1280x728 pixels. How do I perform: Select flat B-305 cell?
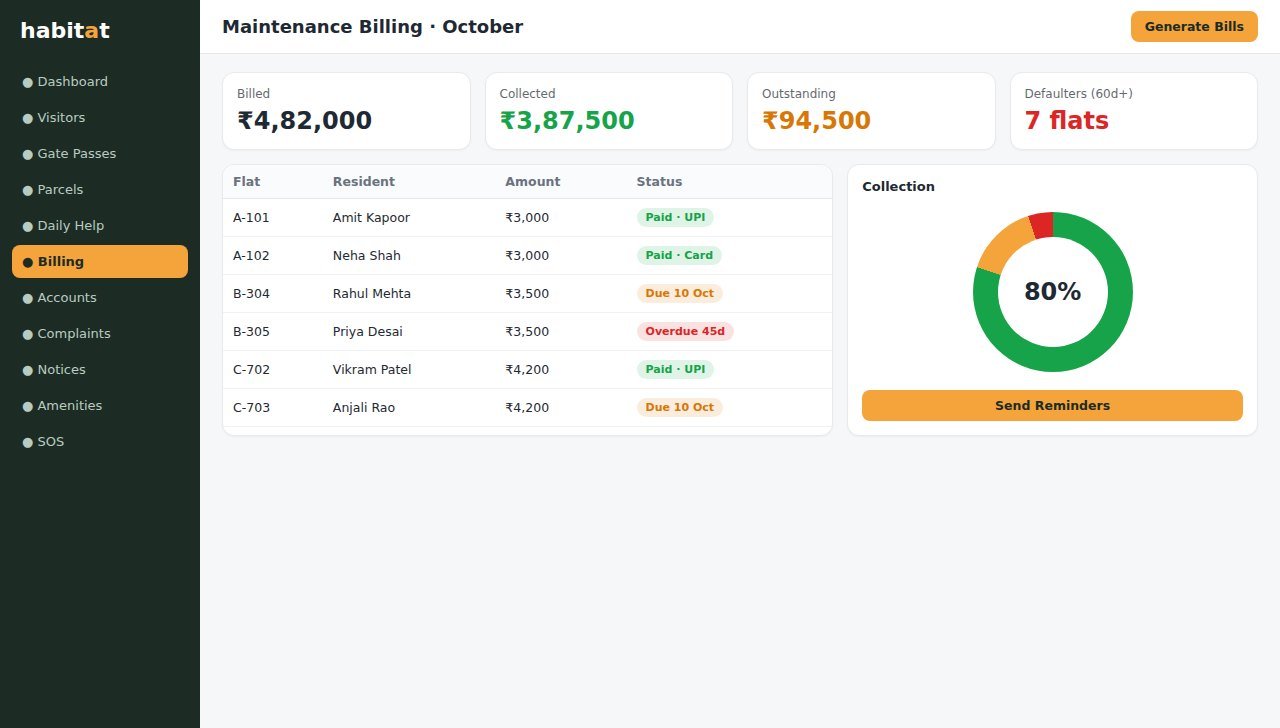[251, 332]
